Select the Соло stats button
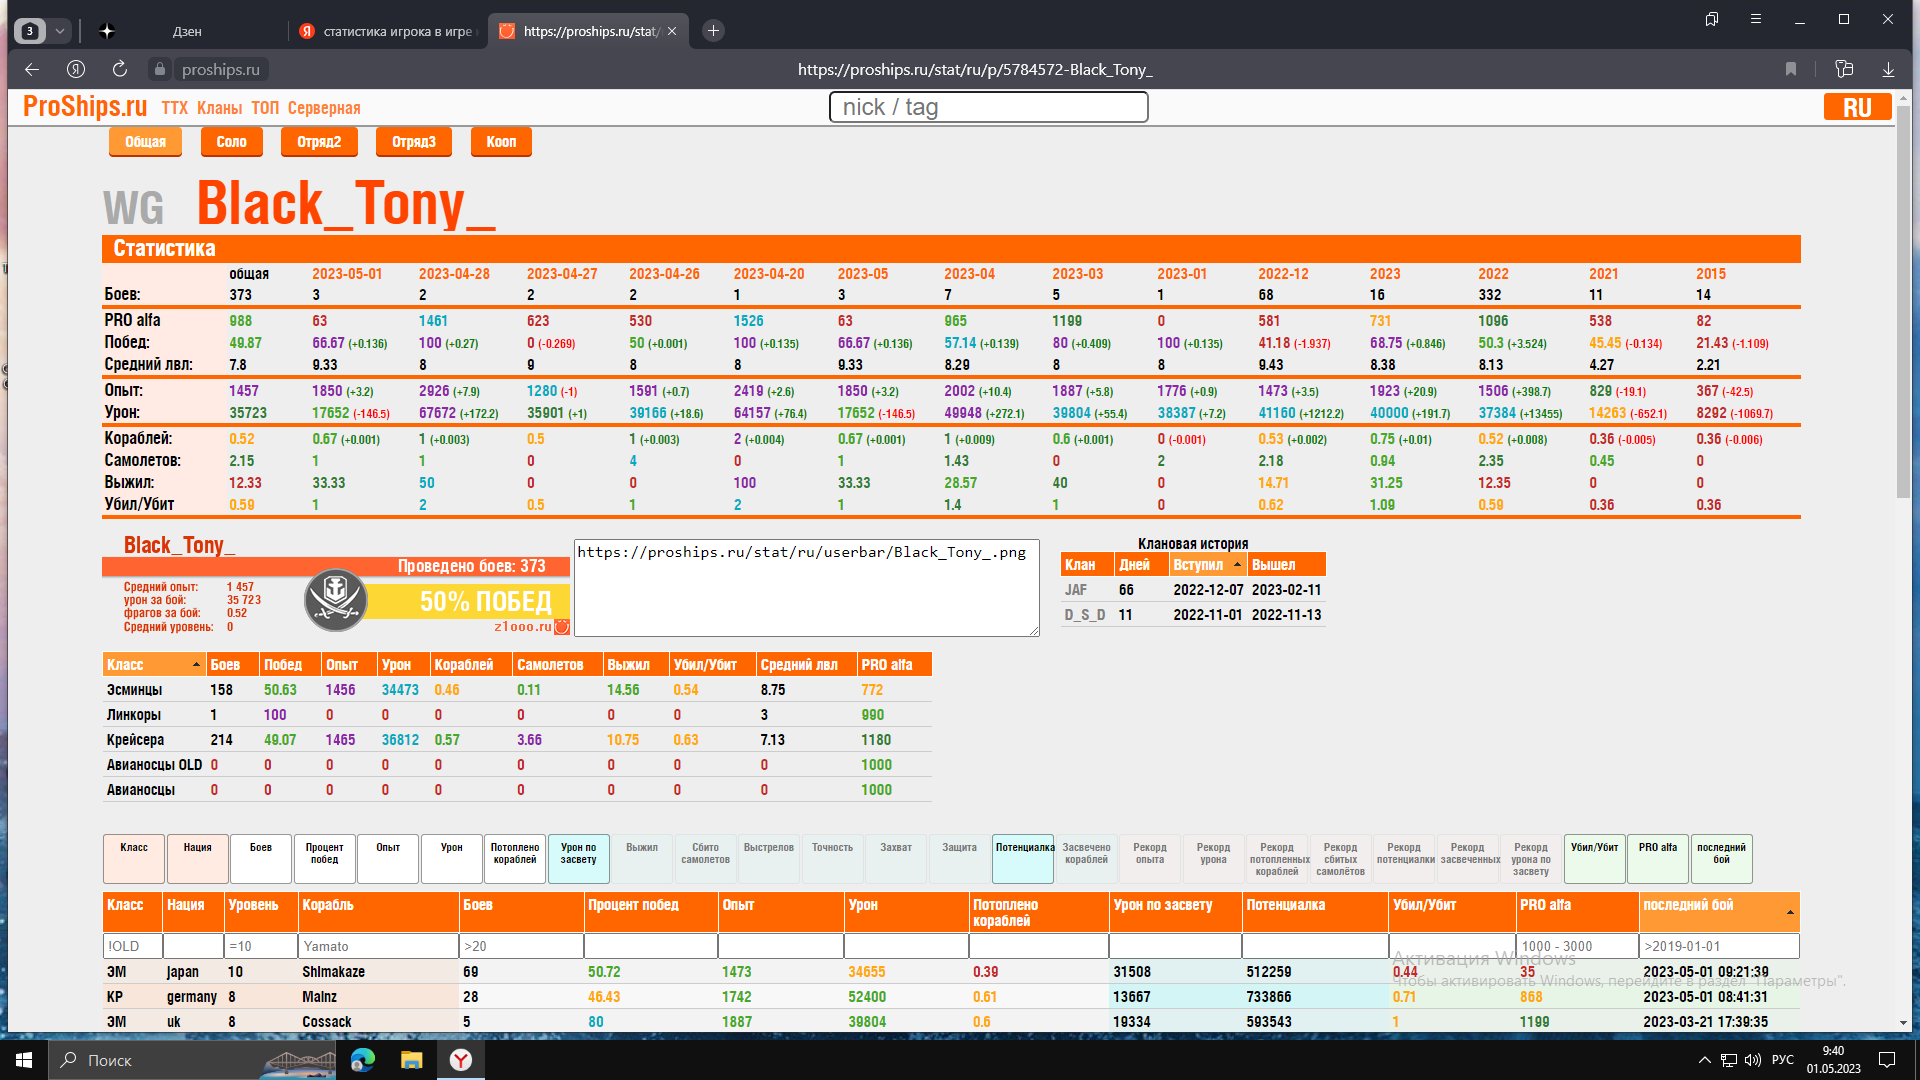 (231, 142)
